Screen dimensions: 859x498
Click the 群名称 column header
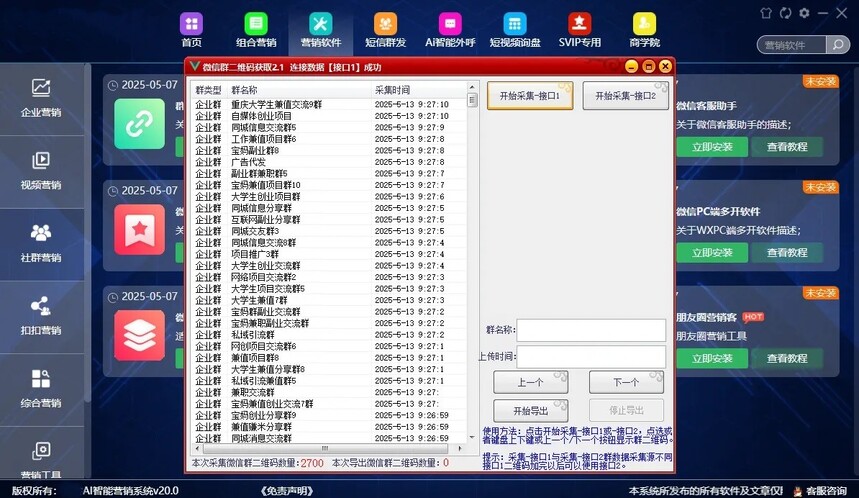click(x=299, y=90)
